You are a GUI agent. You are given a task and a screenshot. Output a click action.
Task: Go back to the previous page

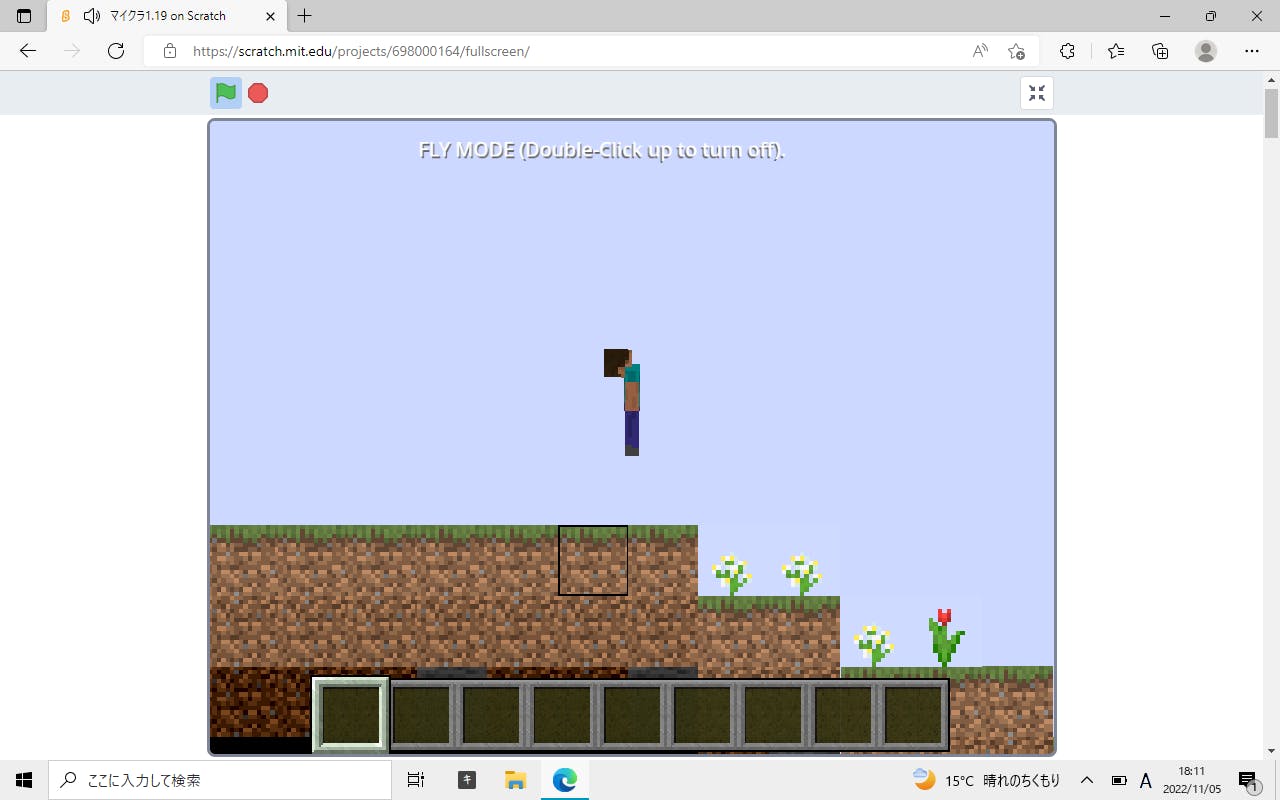coord(28,51)
